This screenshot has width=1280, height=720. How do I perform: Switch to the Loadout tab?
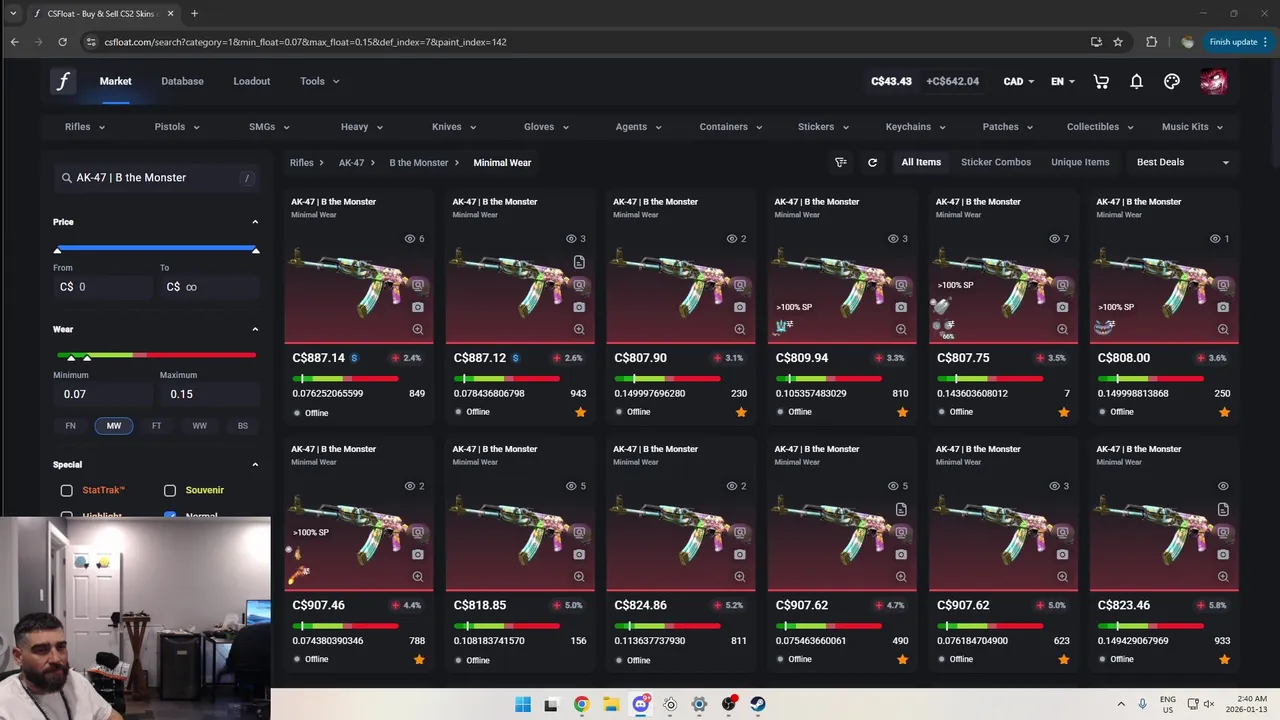(x=252, y=81)
